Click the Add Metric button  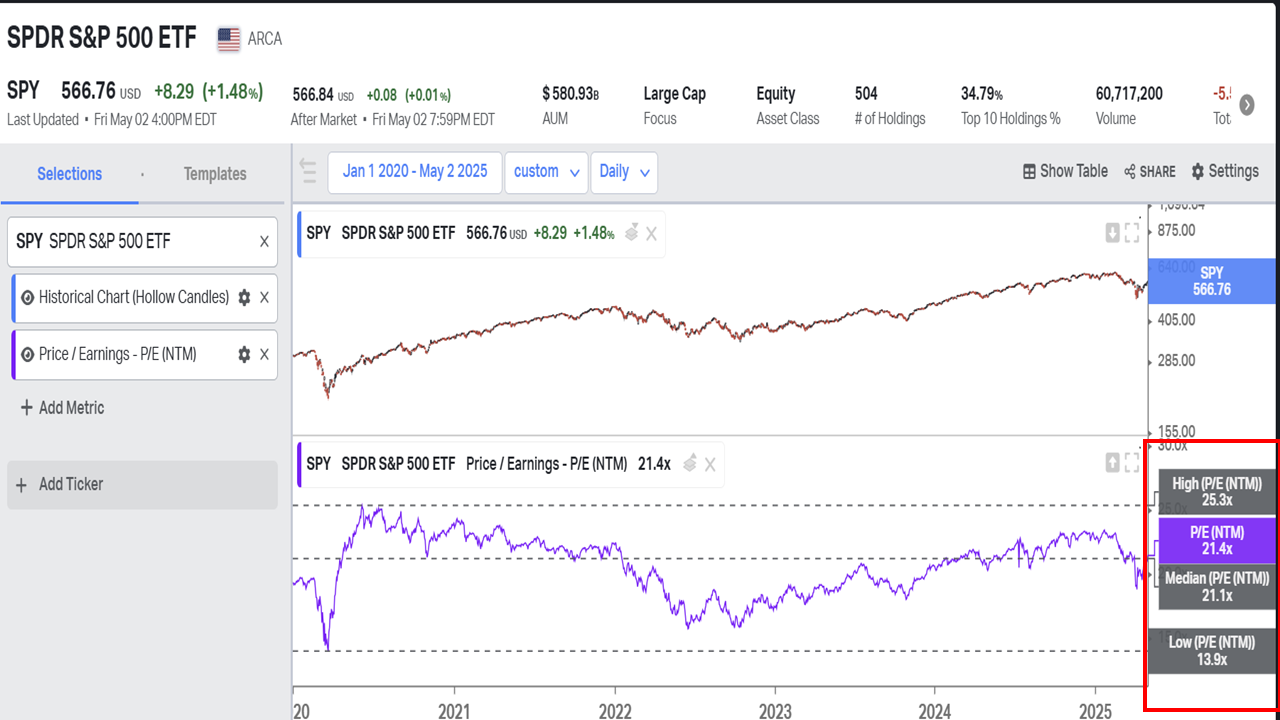61,408
